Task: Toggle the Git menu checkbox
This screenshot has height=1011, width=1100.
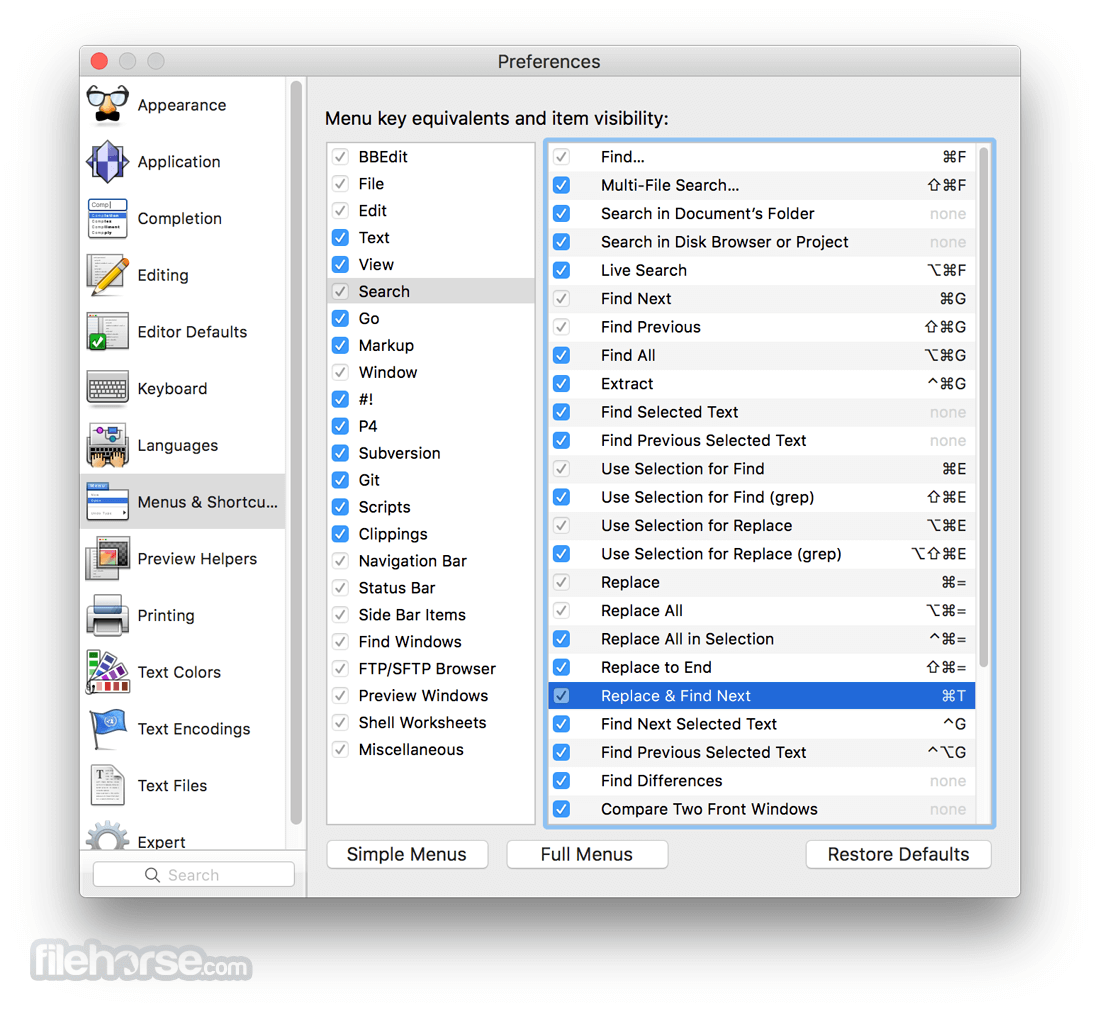Action: coord(340,480)
